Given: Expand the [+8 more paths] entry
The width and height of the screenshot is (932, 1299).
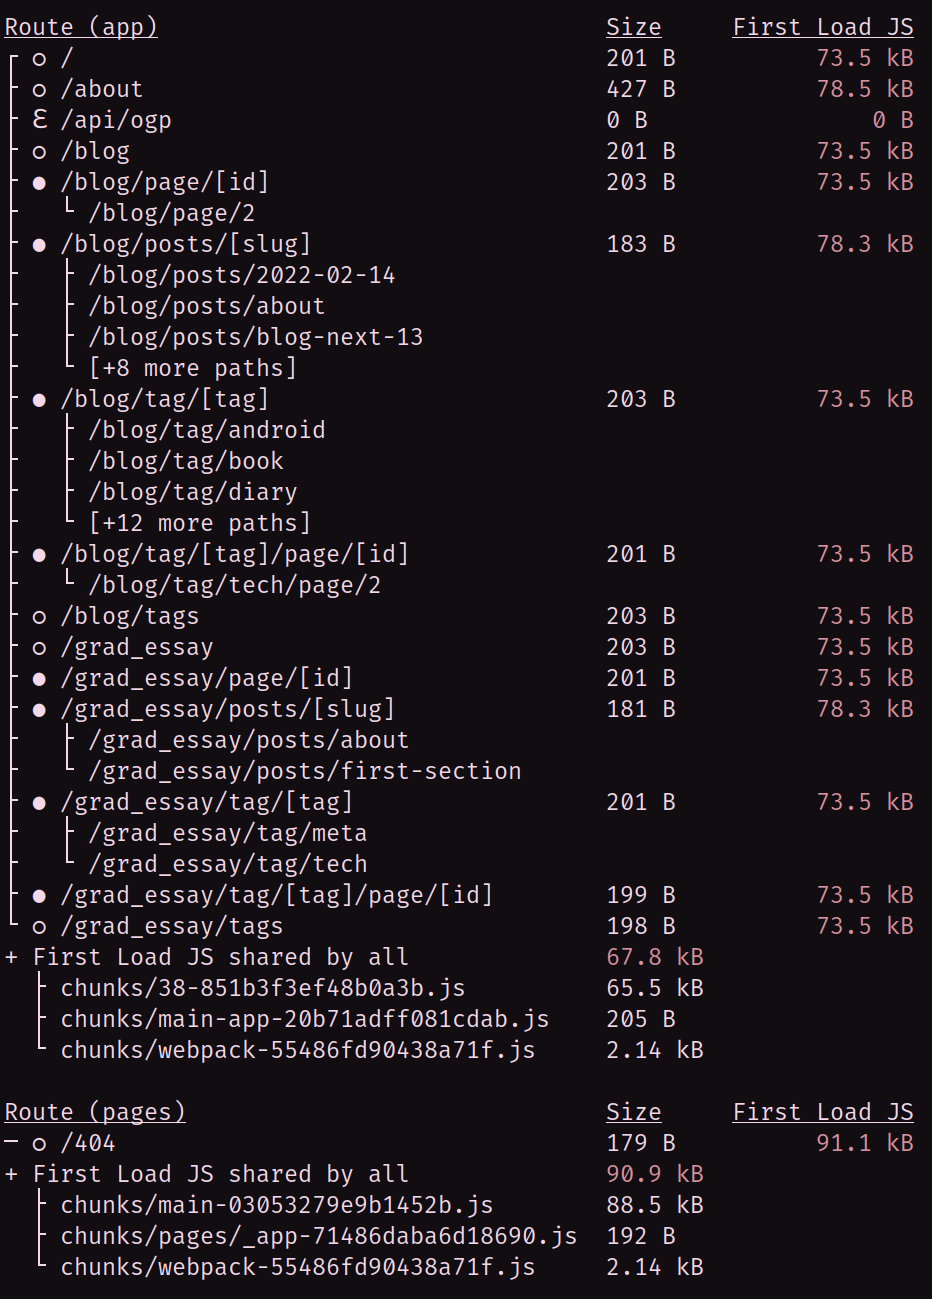Looking at the screenshot, I should [x=193, y=368].
